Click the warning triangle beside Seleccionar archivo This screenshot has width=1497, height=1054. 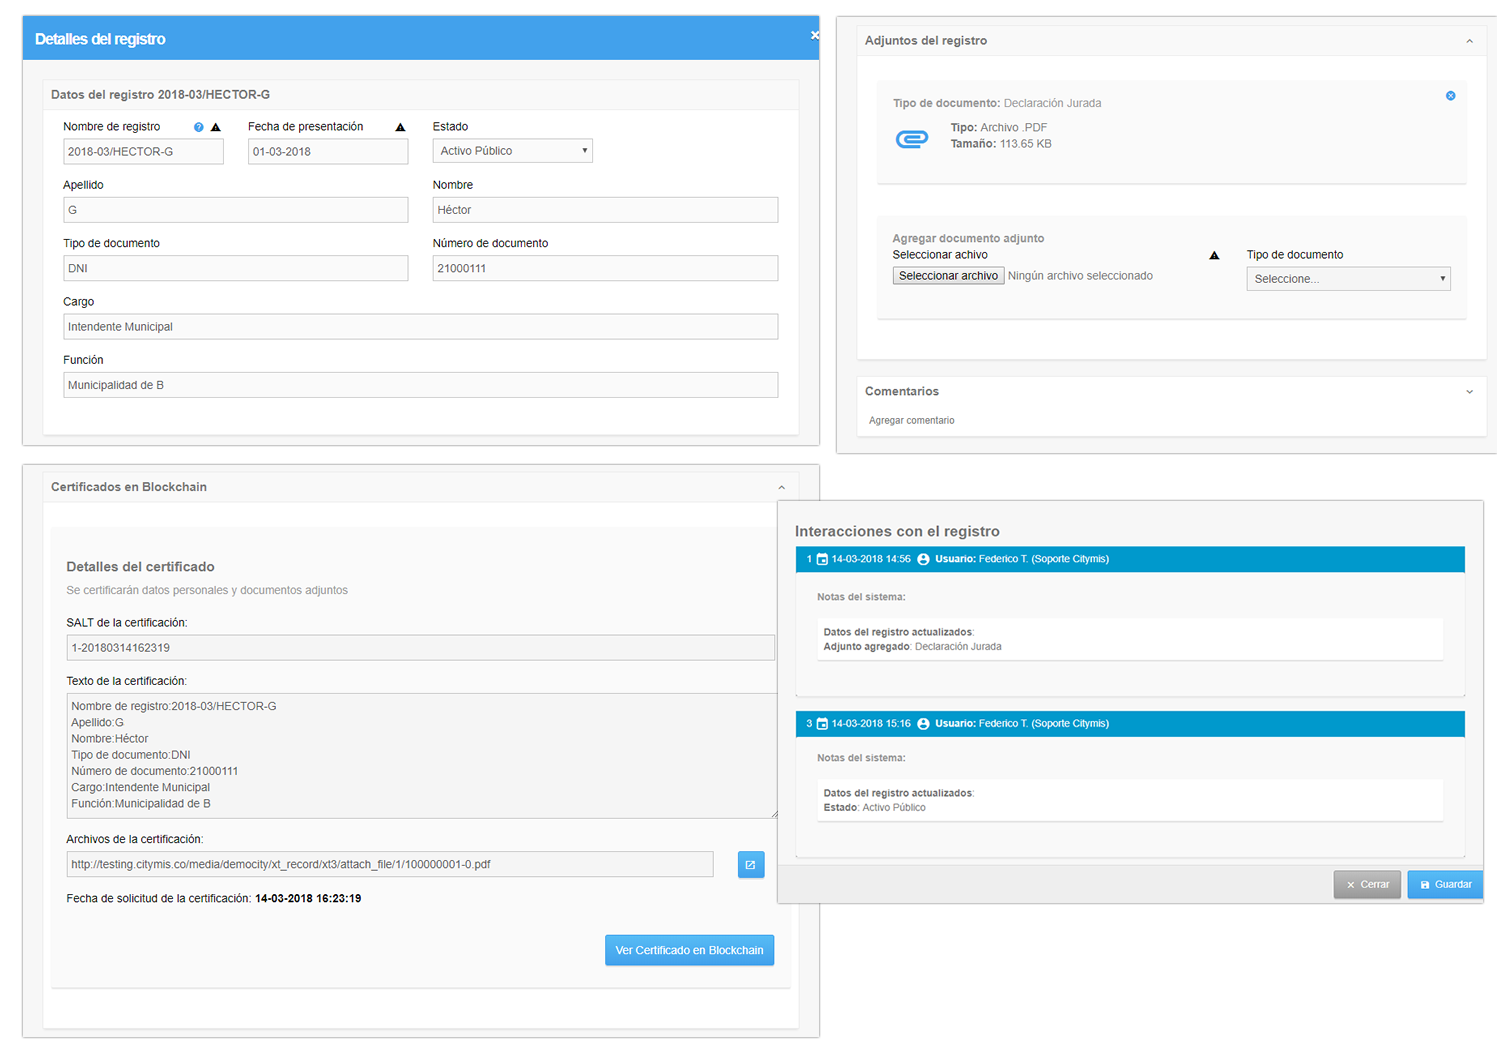(x=1214, y=255)
